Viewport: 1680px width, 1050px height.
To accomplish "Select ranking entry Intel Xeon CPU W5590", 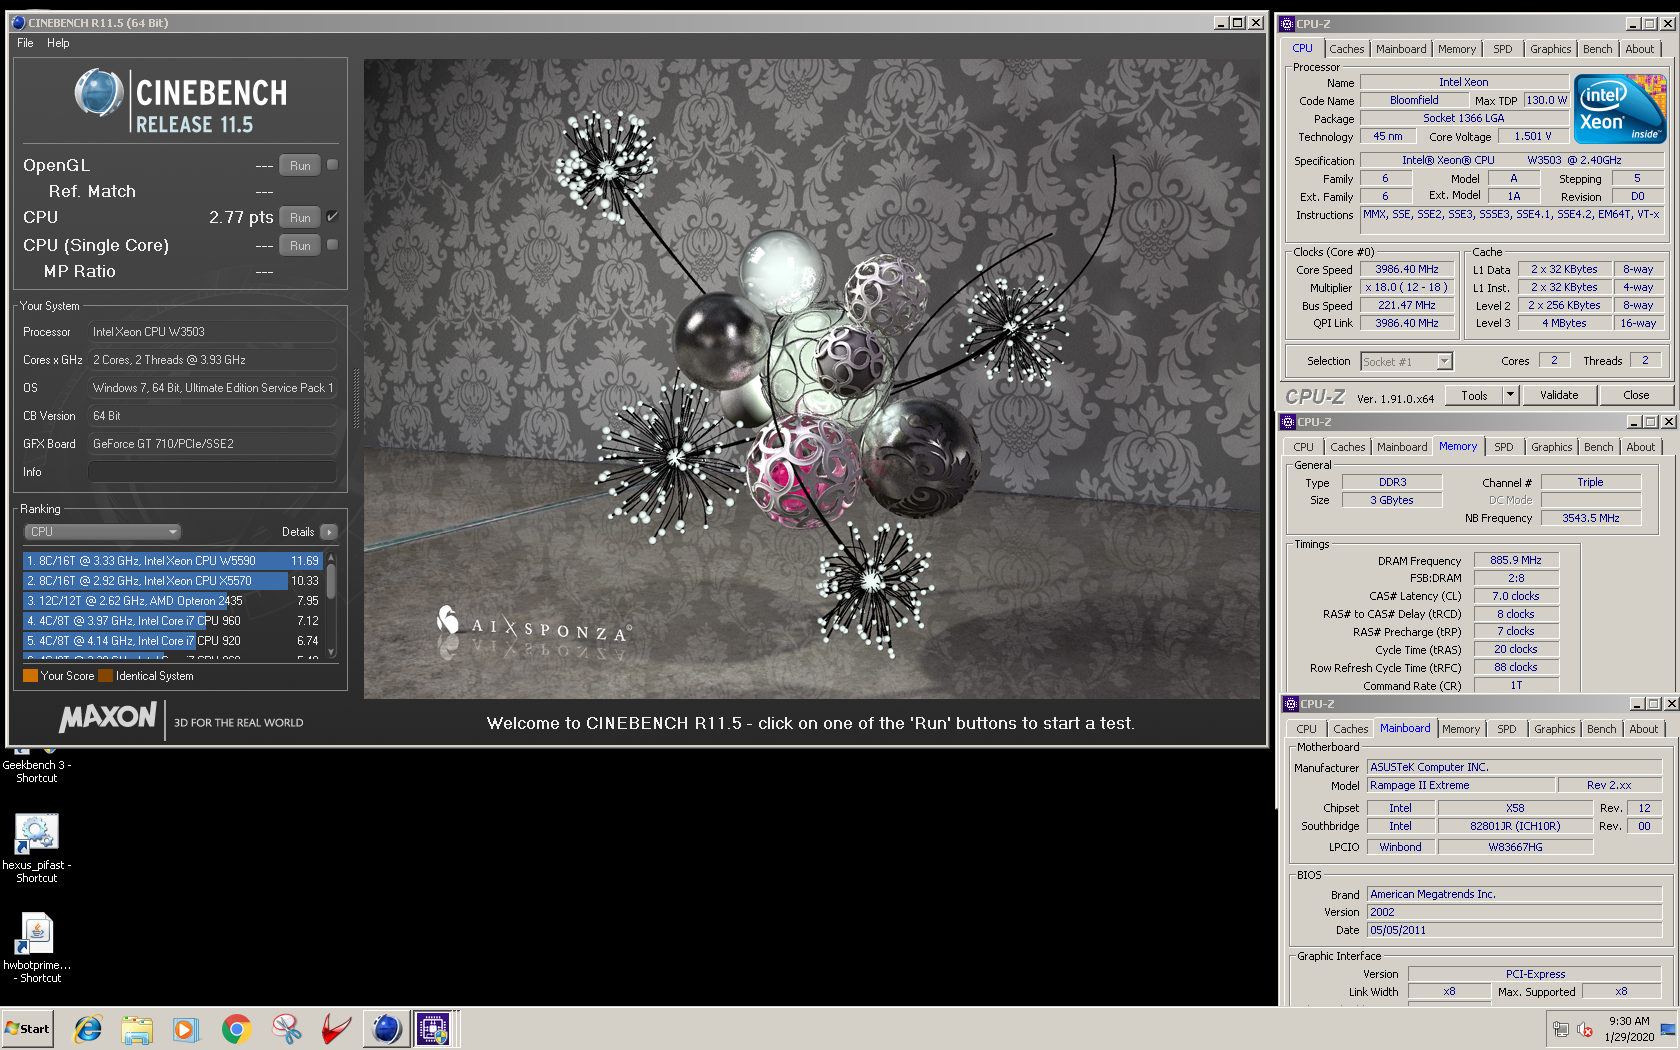I will [172, 561].
